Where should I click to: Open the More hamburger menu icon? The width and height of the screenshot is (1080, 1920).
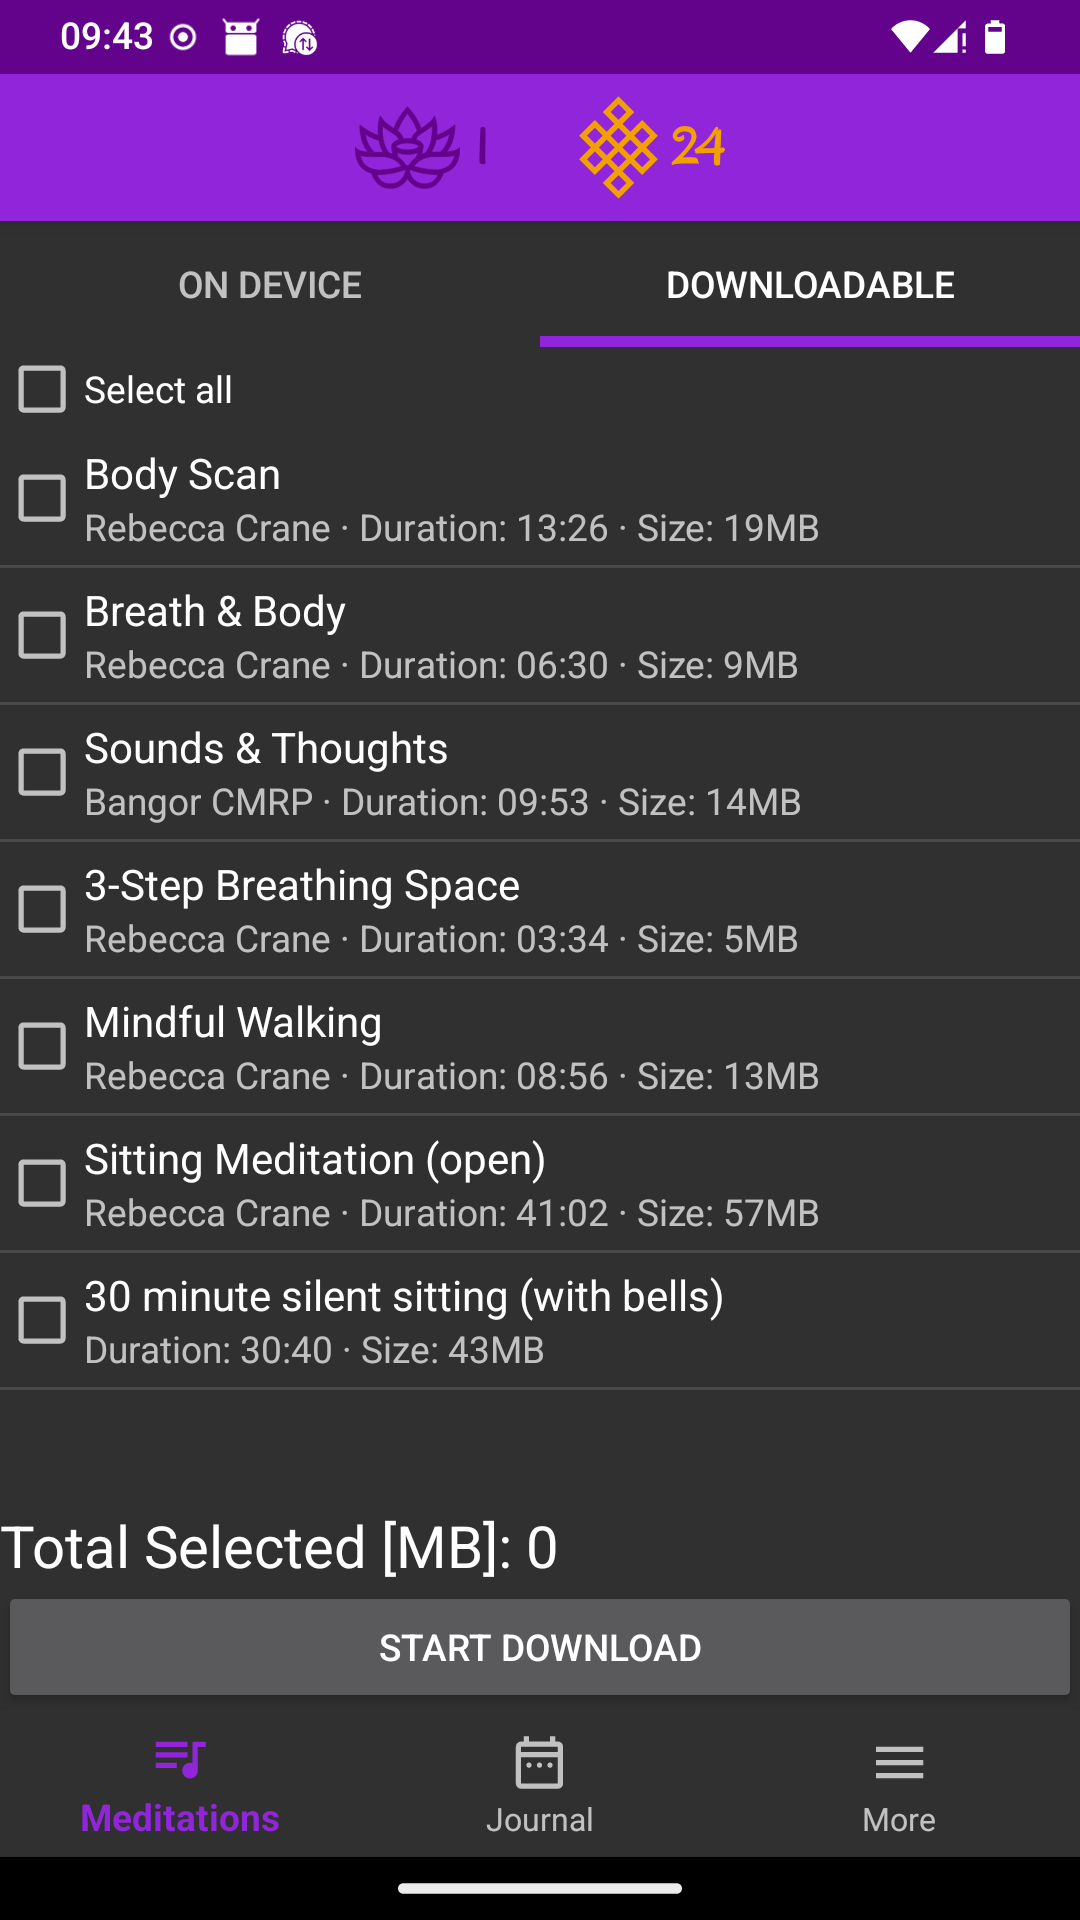click(x=899, y=1762)
